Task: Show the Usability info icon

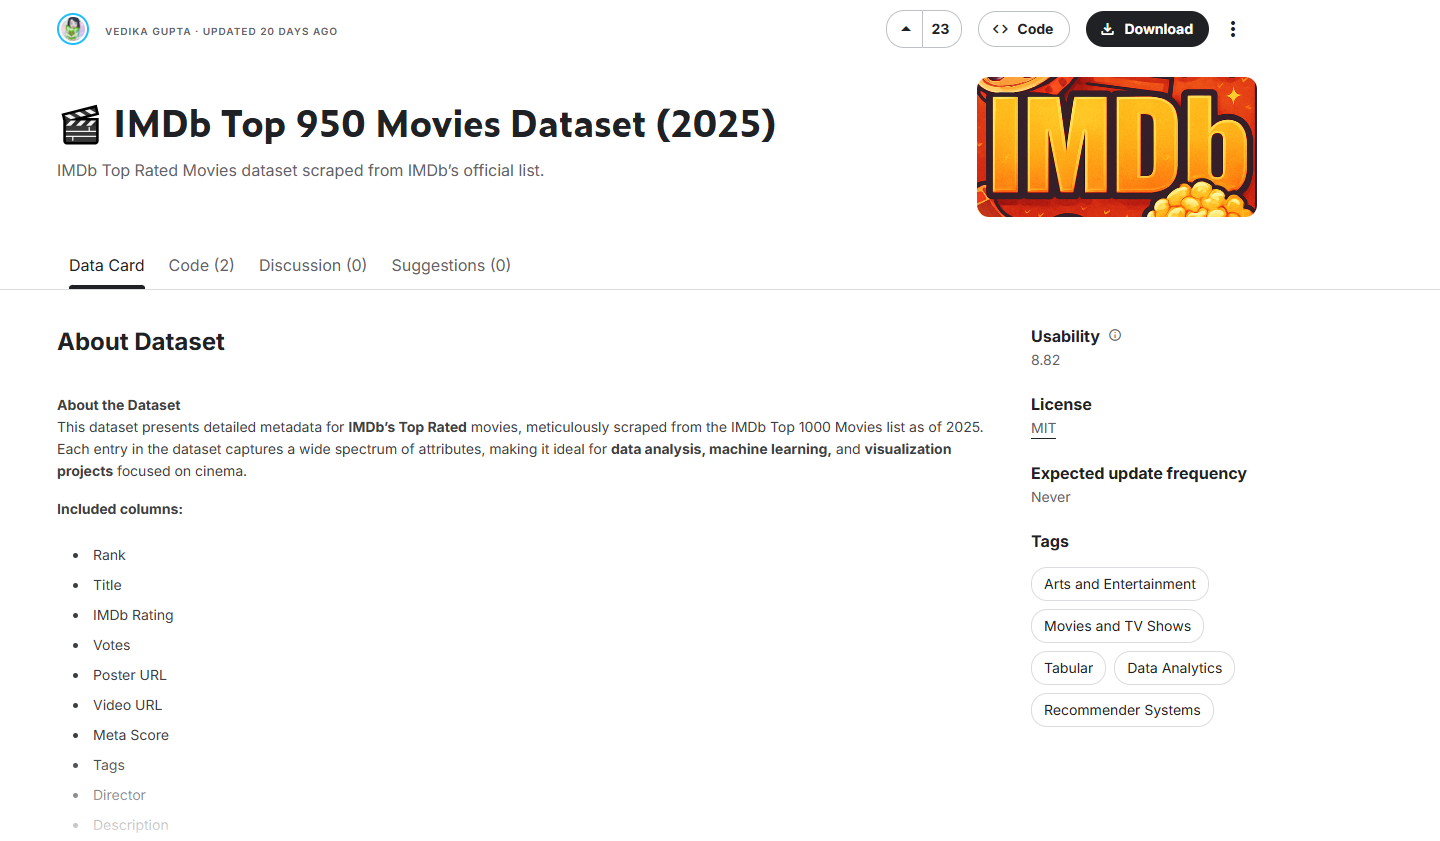Action: pos(1115,336)
